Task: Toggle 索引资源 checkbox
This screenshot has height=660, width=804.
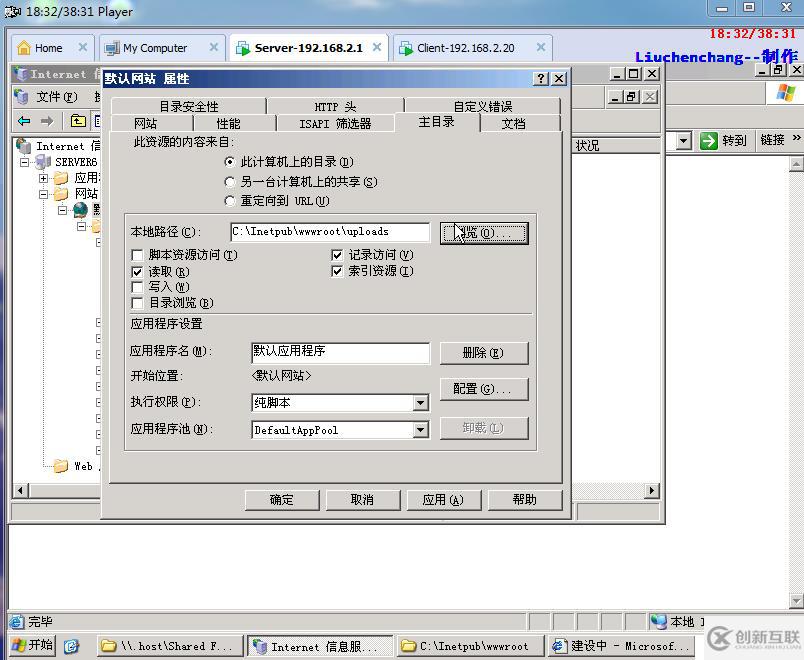Action: 337,271
